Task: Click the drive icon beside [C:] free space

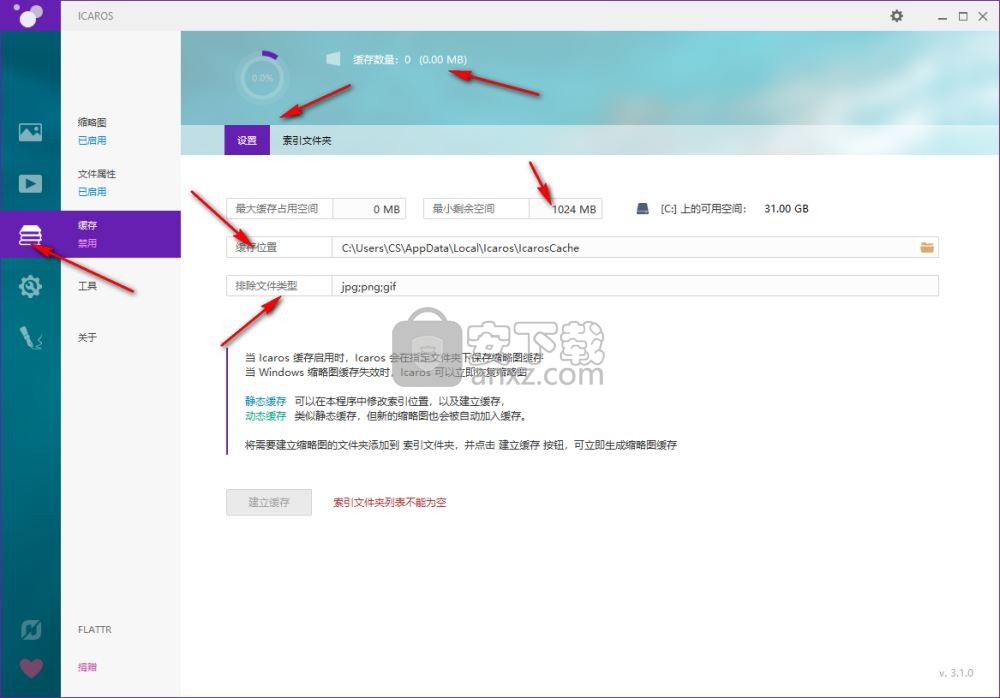Action: click(643, 209)
